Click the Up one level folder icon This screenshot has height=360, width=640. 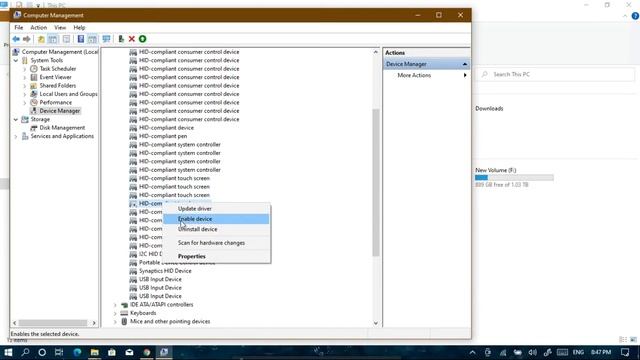[x=41, y=39]
